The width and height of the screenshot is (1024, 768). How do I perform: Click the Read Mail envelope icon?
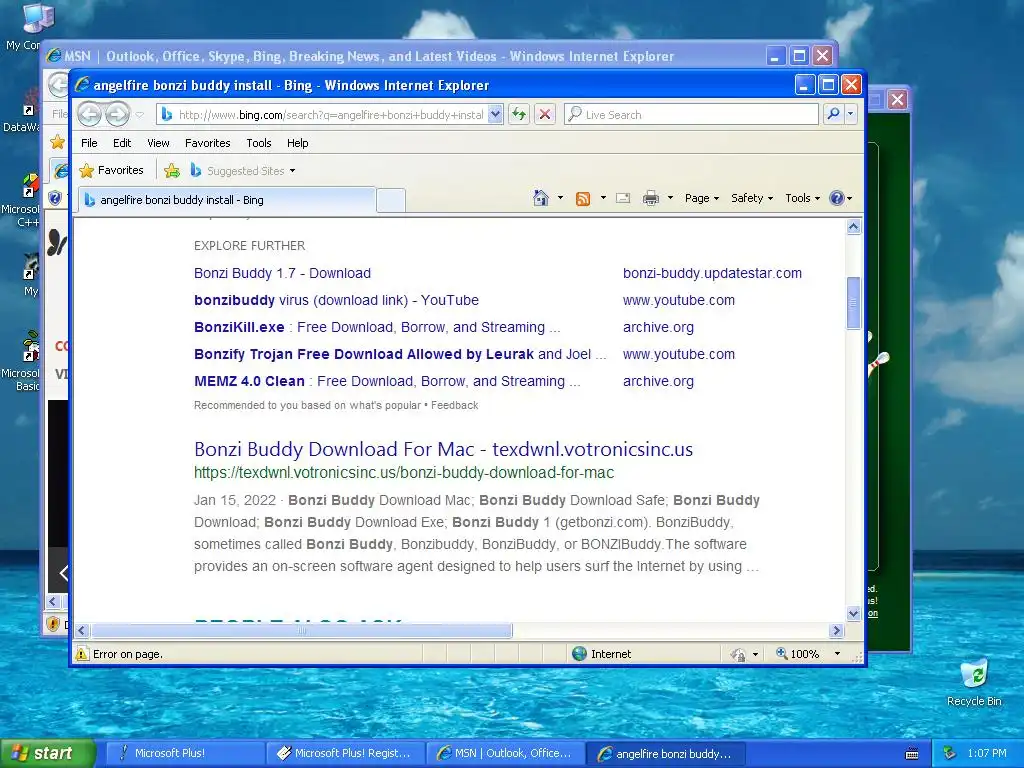pyautogui.click(x=623, y=198)
